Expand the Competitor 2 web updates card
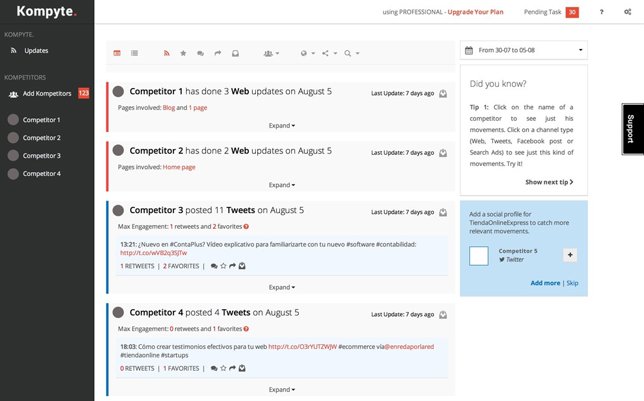Image resolution: width=644 pixels, height=401 pixels. (x=282, y=185)
